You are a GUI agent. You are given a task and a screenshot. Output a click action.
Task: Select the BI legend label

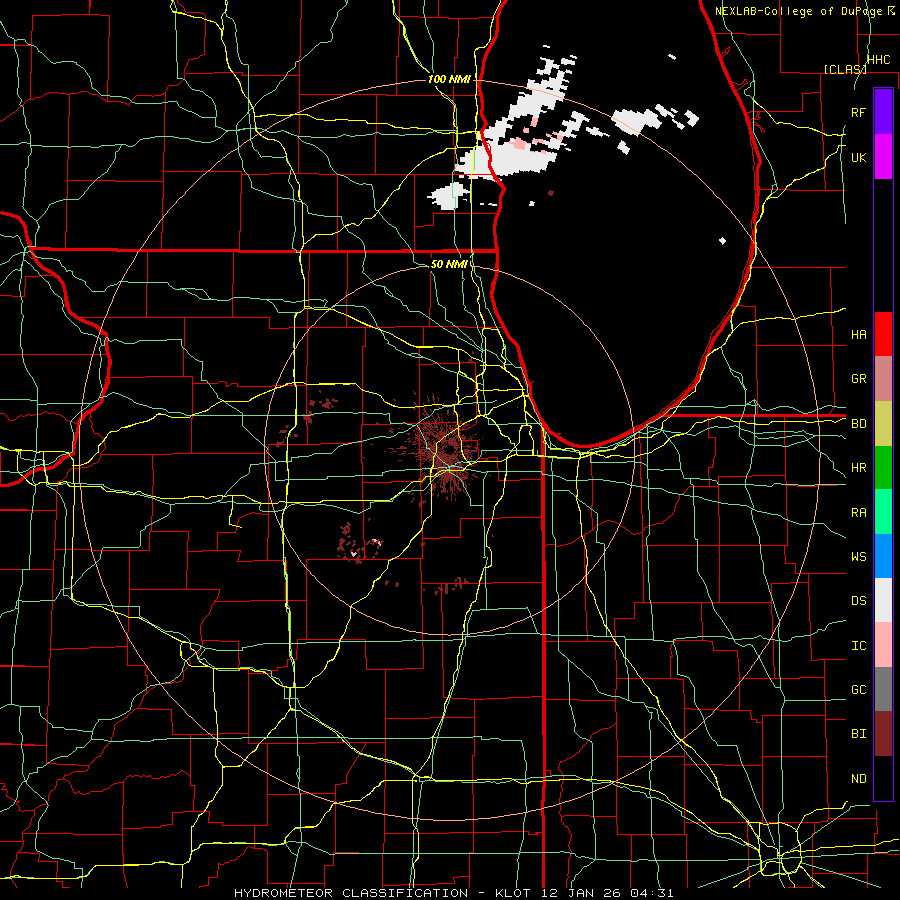tap(859, 734)
